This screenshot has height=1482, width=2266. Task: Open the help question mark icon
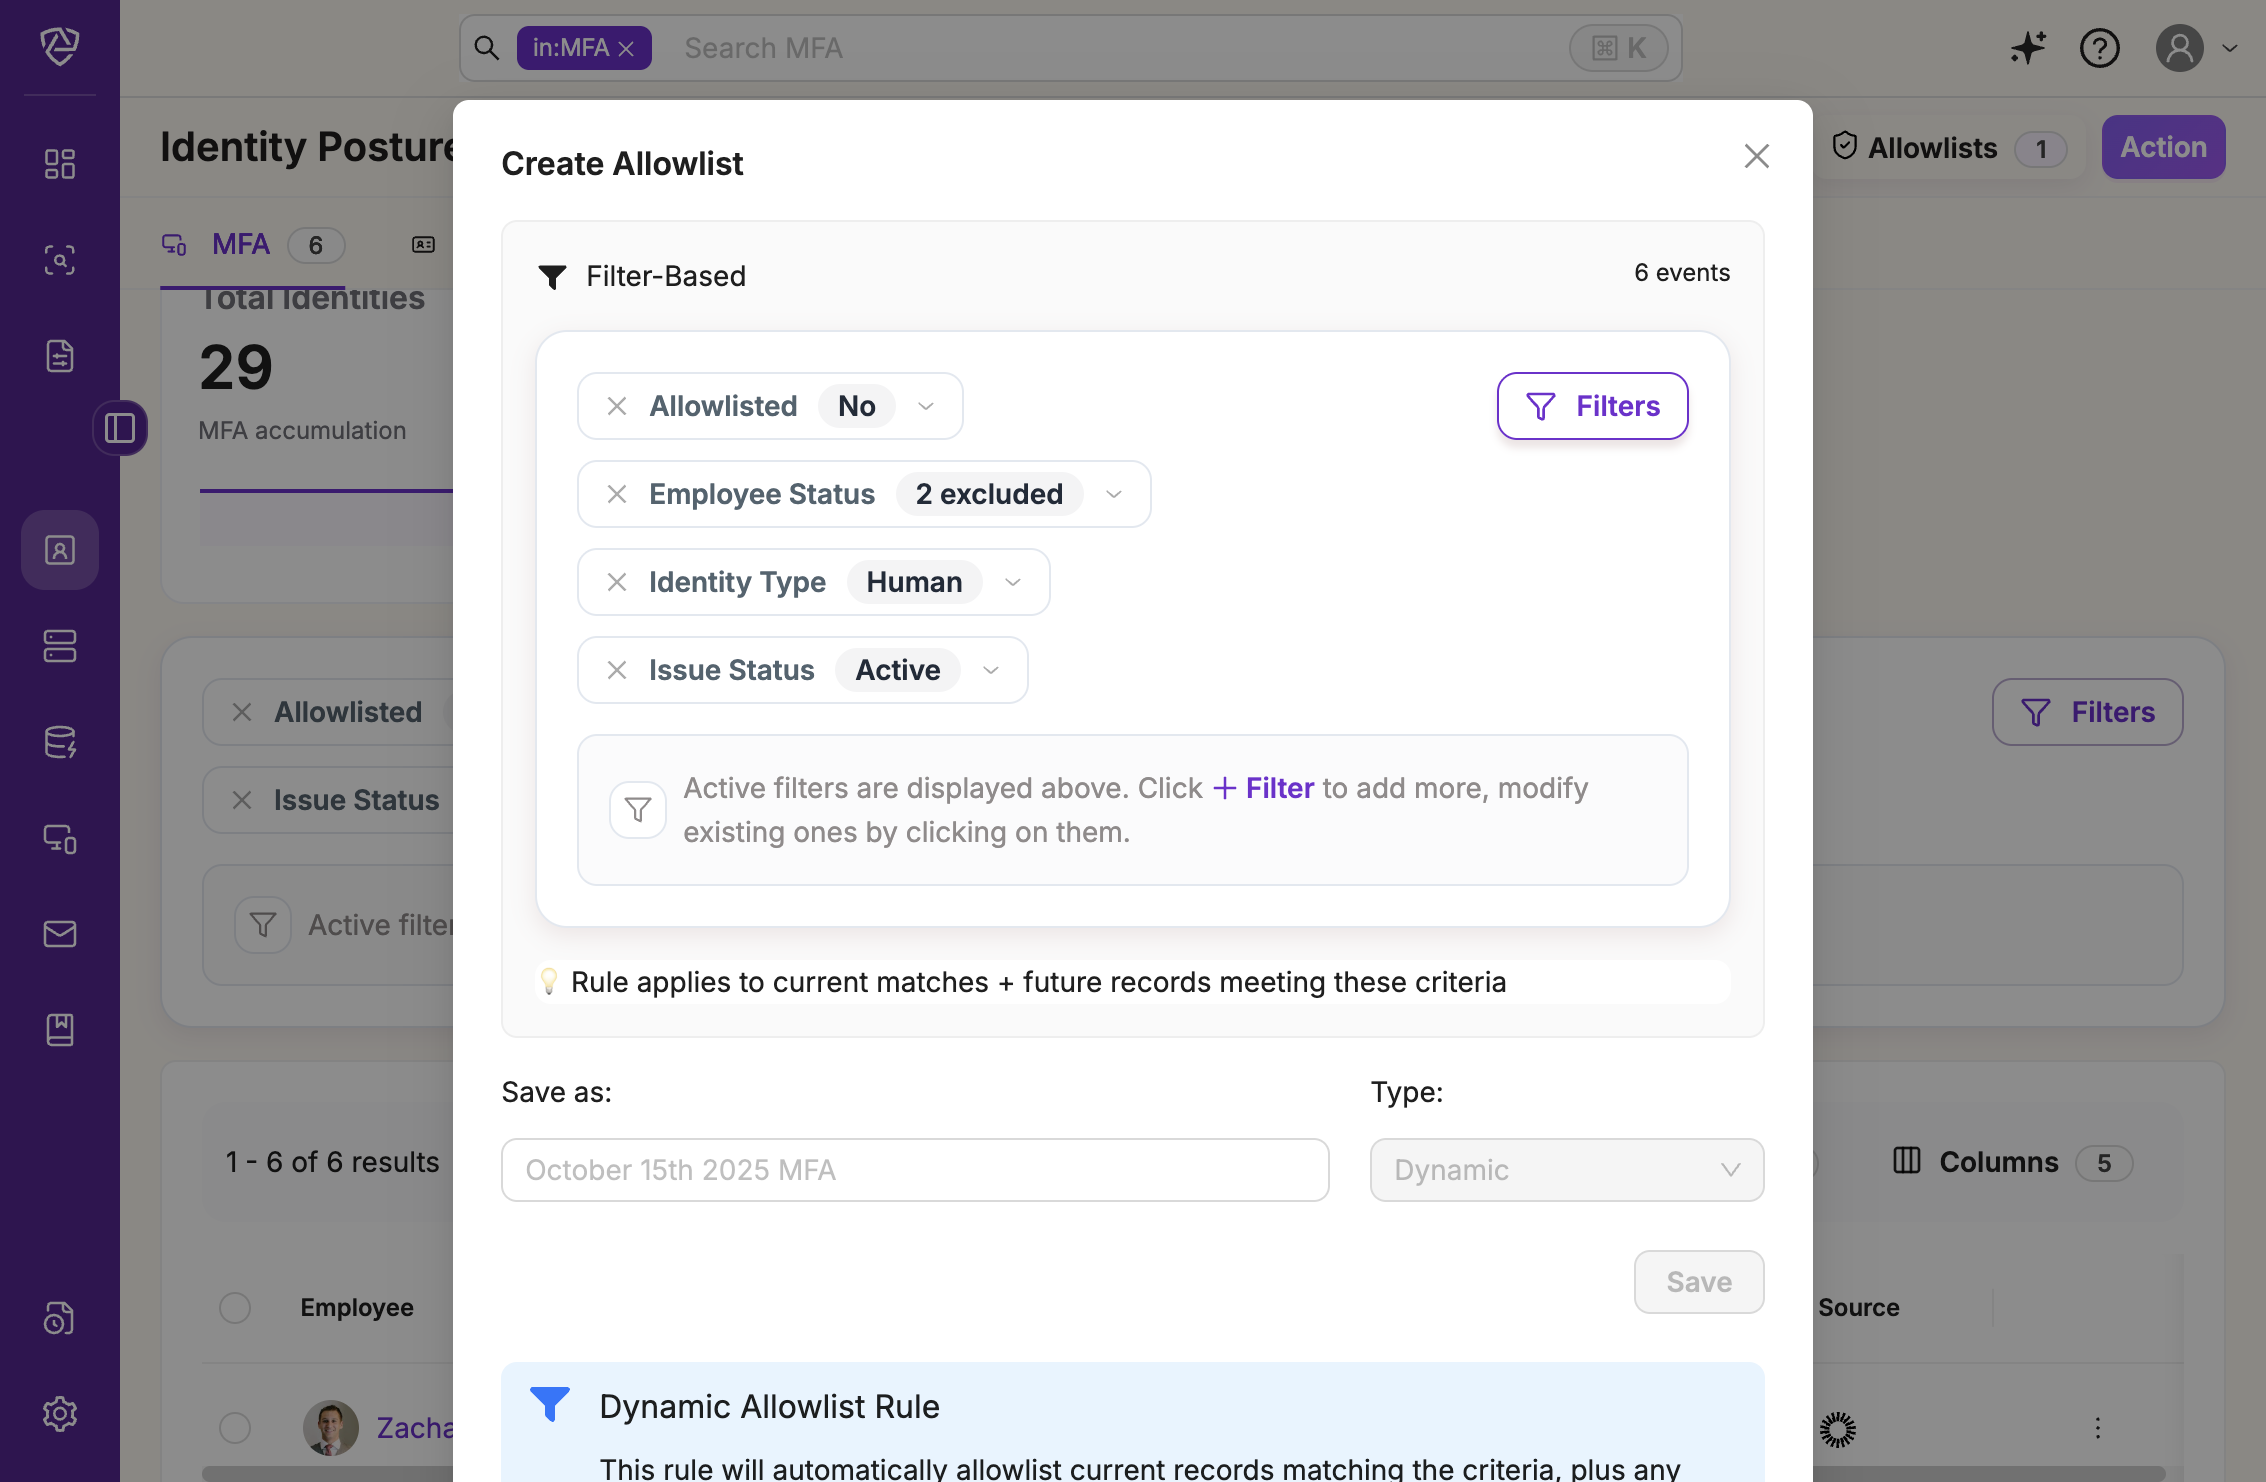[x=2099, y=48]
